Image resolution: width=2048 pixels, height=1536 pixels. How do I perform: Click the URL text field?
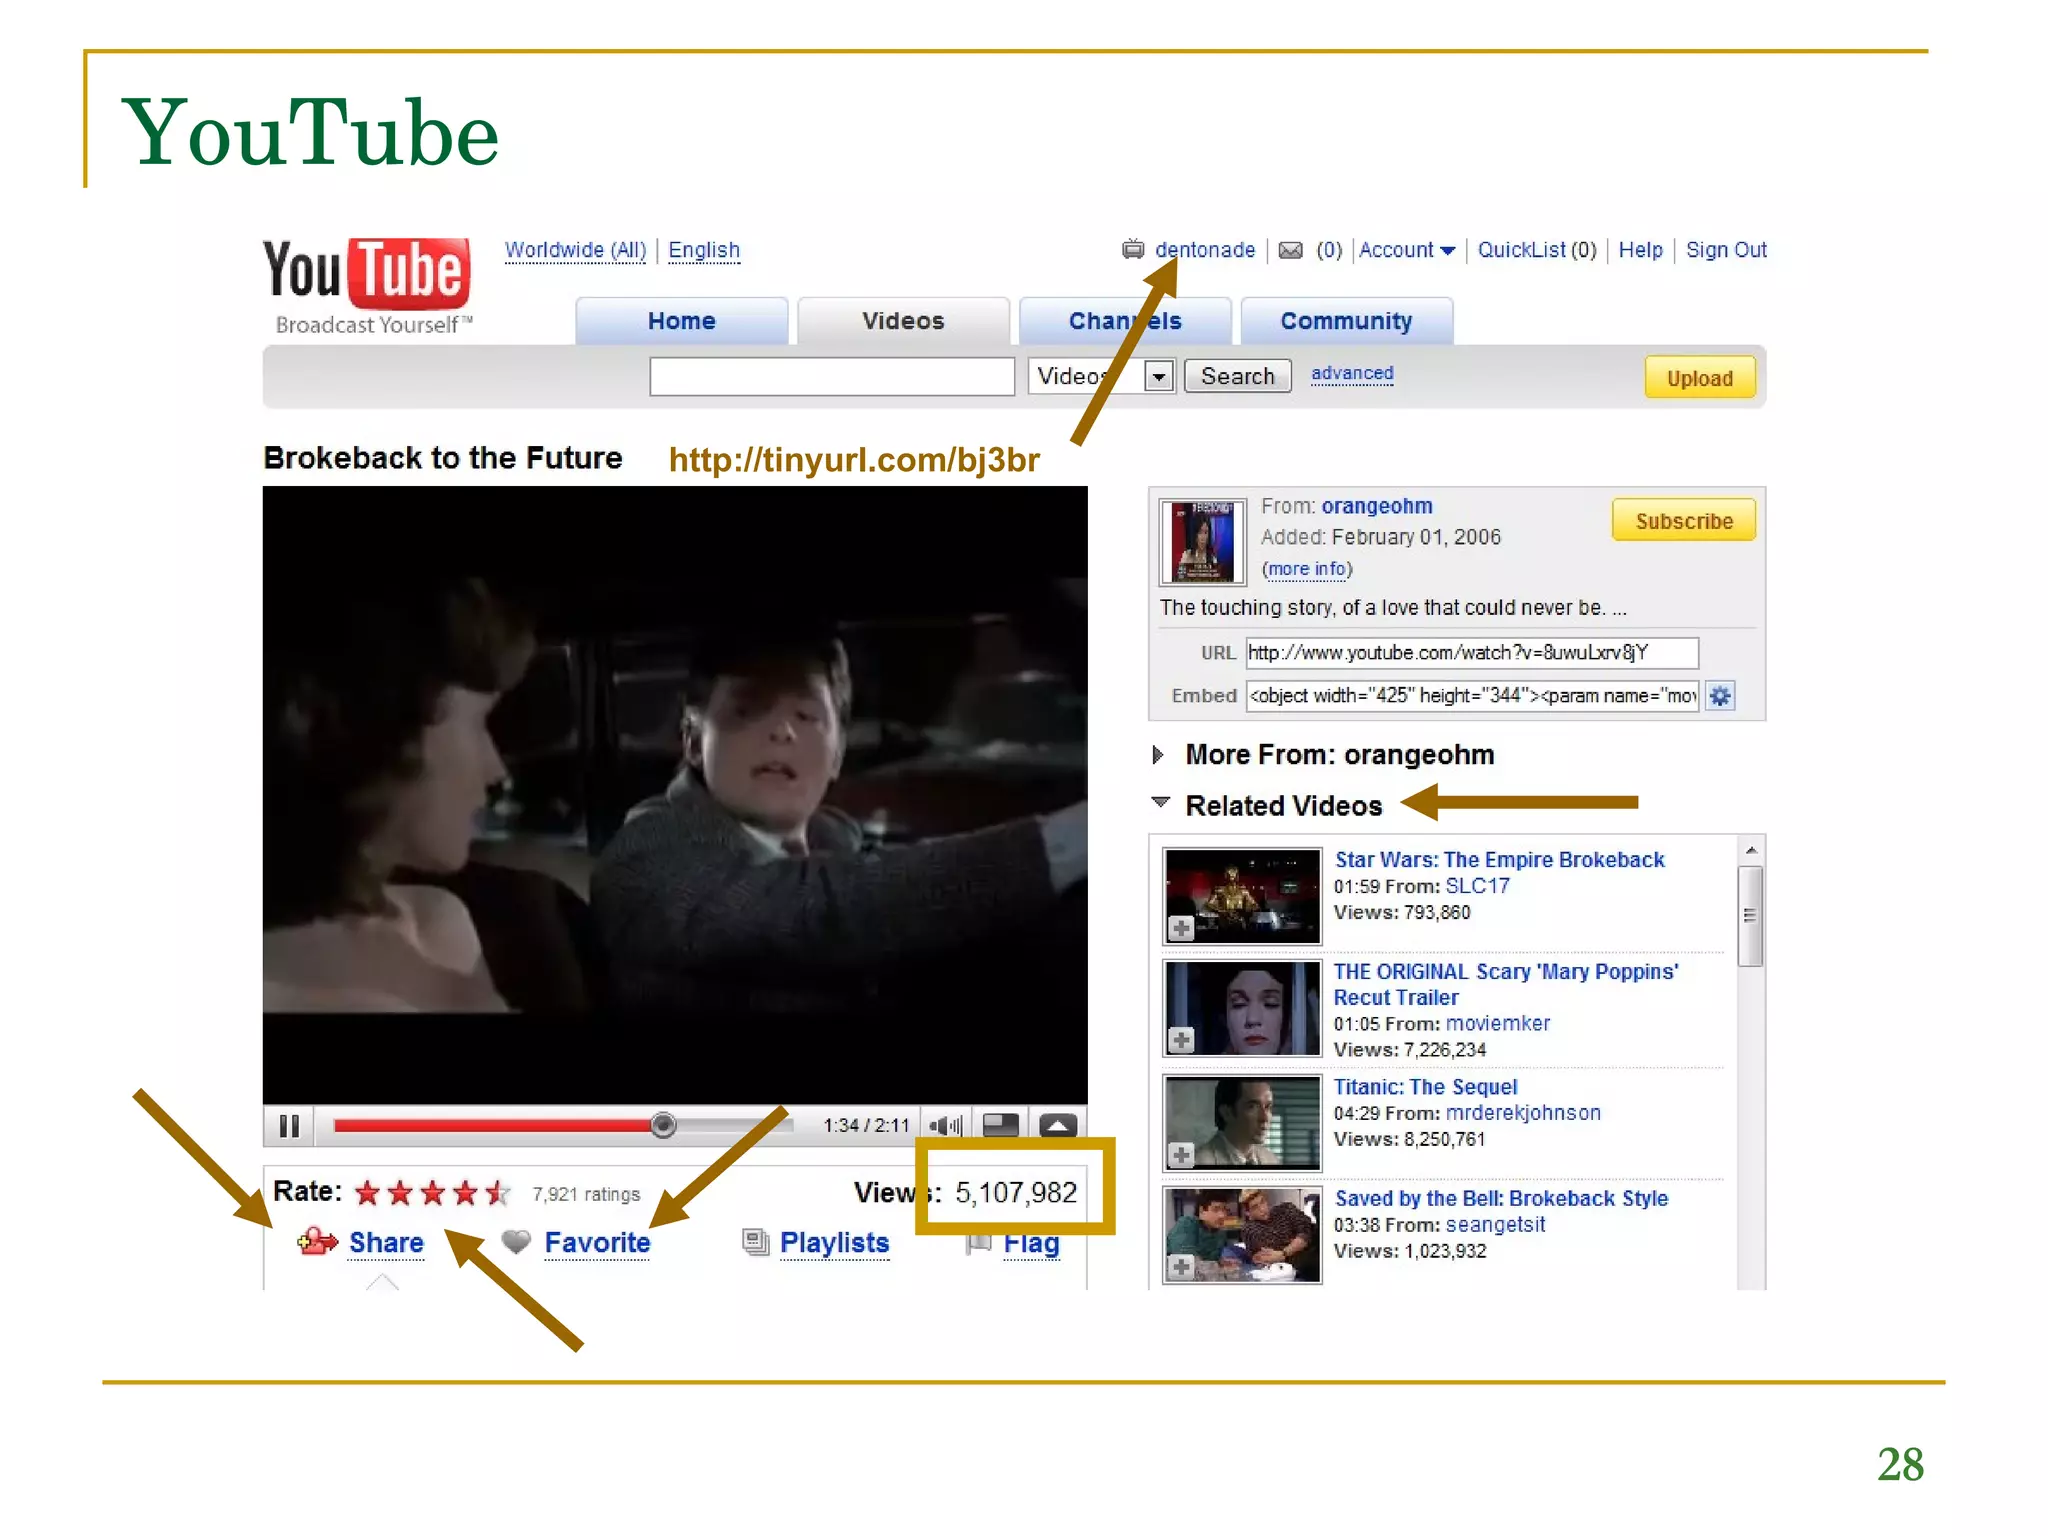(1472, 653)
